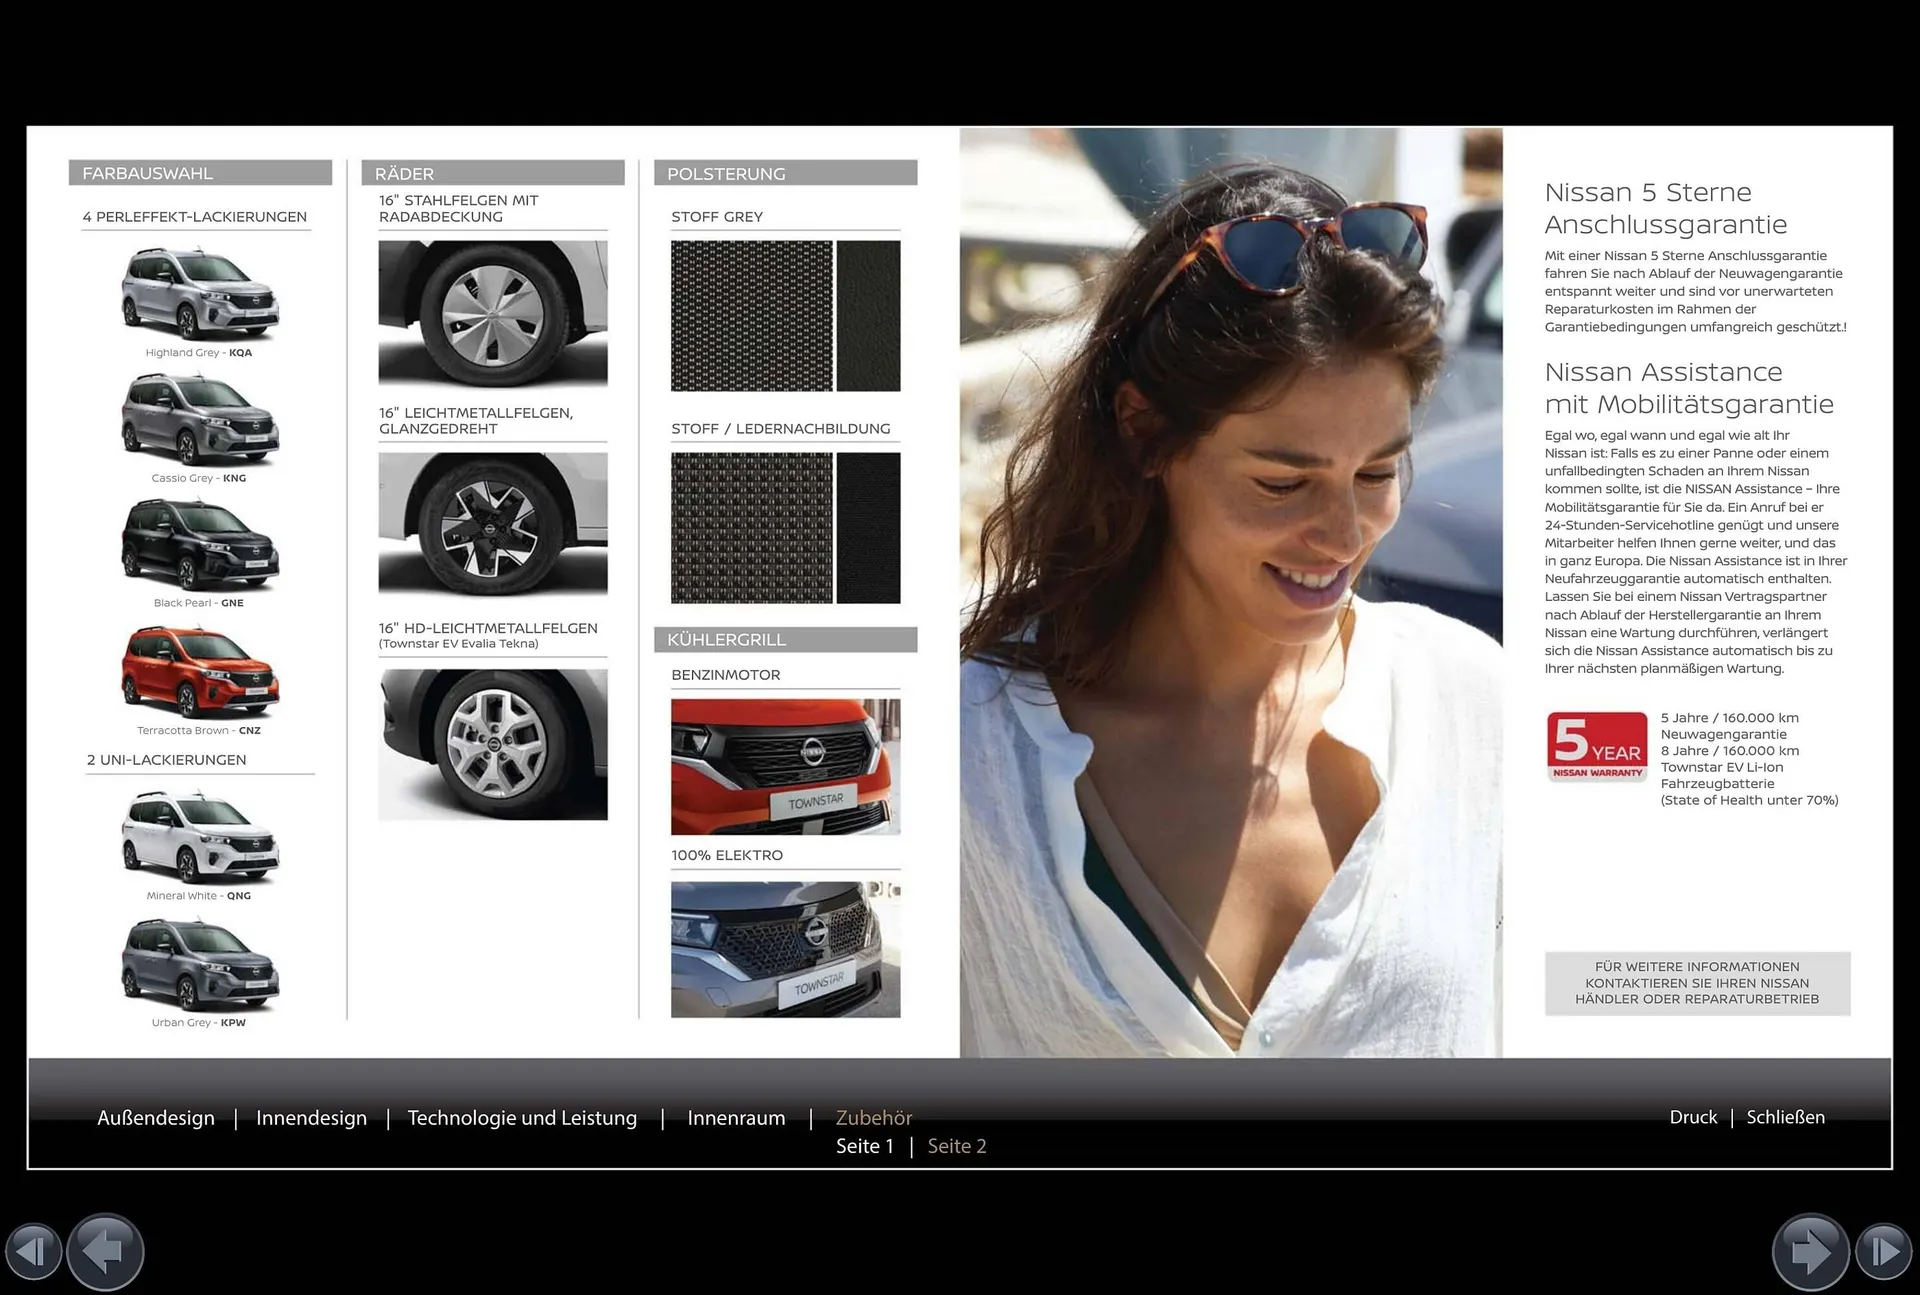Click the 100% Elektro grille image
The image size is (1920, 1295).
pos(785,949)
